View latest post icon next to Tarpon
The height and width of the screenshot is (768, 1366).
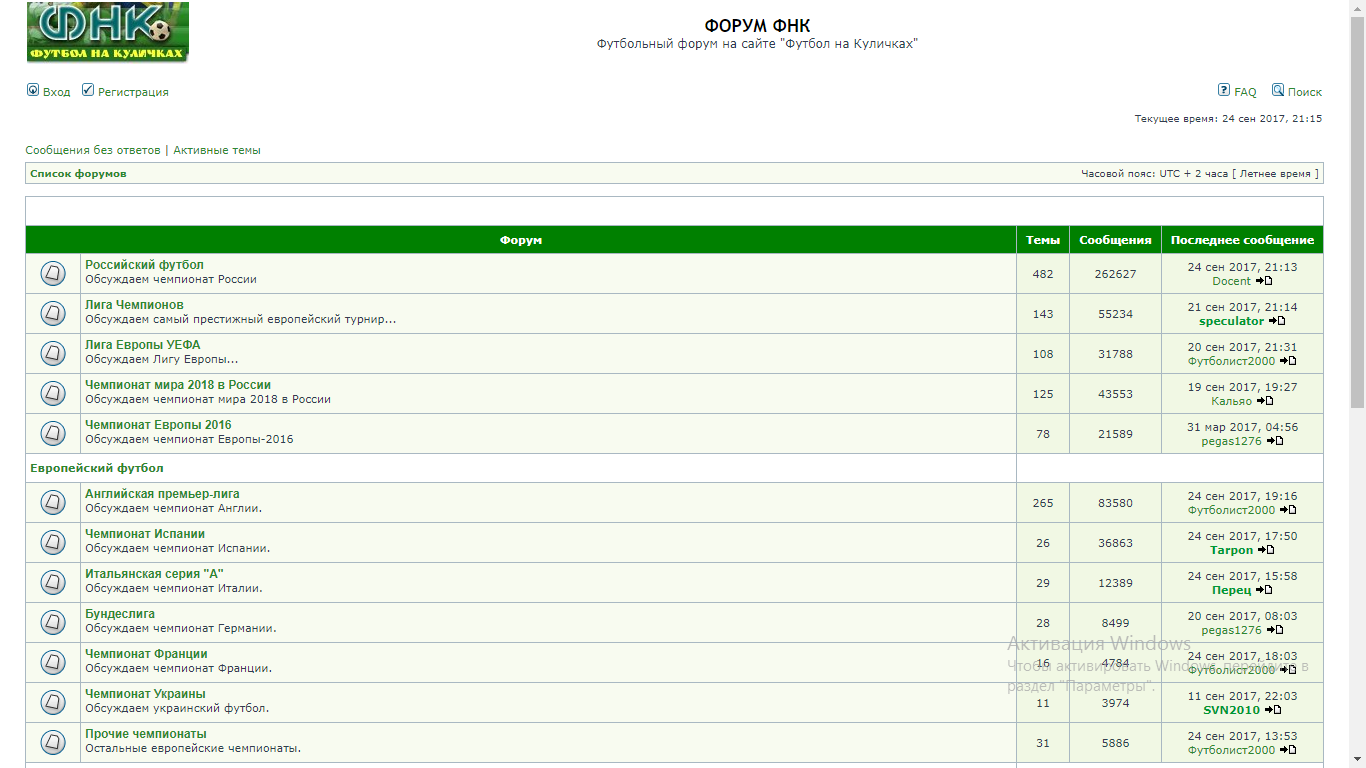click(x=1266, y=550)
